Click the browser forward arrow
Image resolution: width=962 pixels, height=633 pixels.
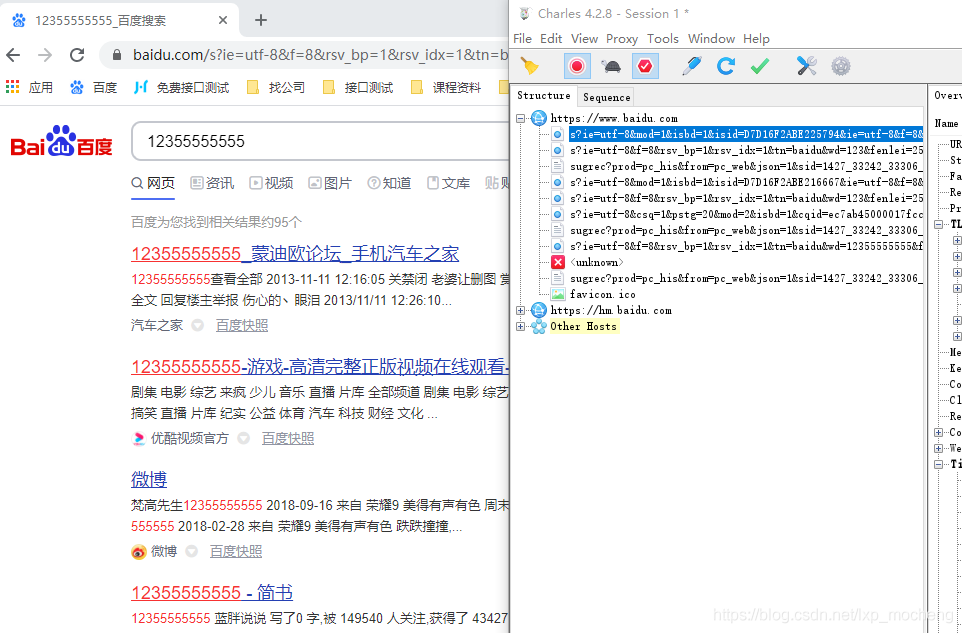point(45,55)
